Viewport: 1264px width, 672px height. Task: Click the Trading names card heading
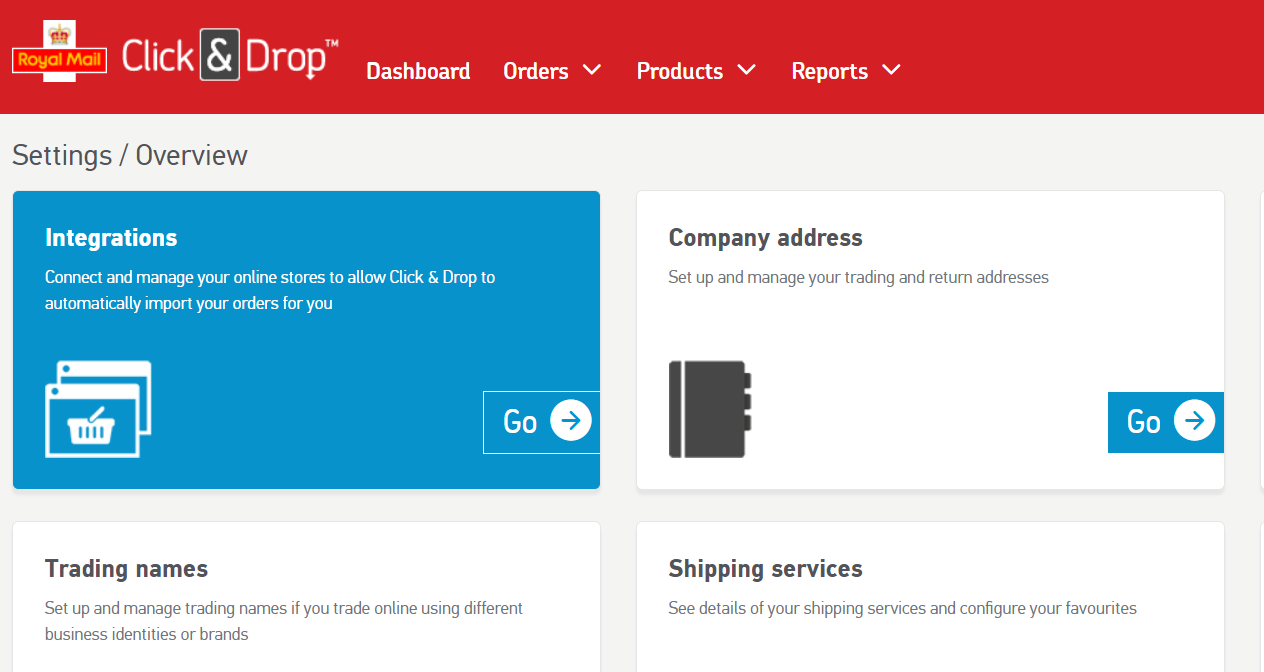126,569
